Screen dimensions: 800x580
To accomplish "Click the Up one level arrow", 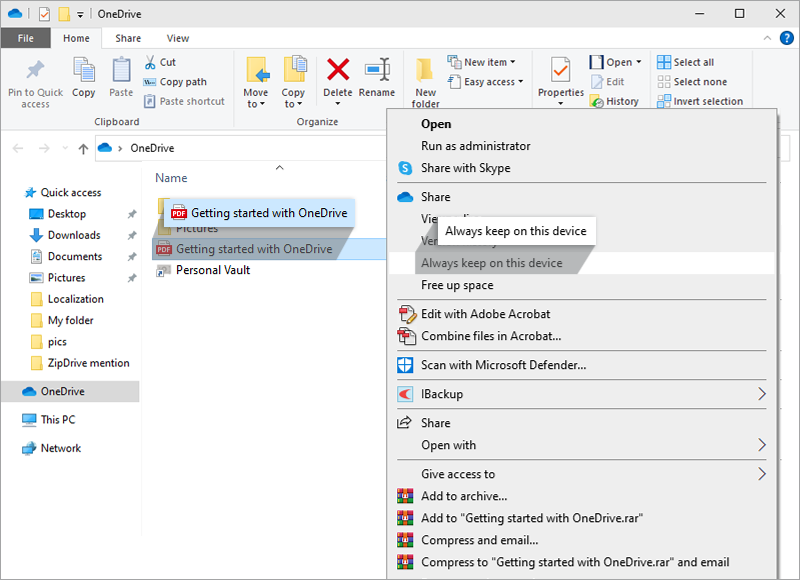I will click(x=83, y=148).
